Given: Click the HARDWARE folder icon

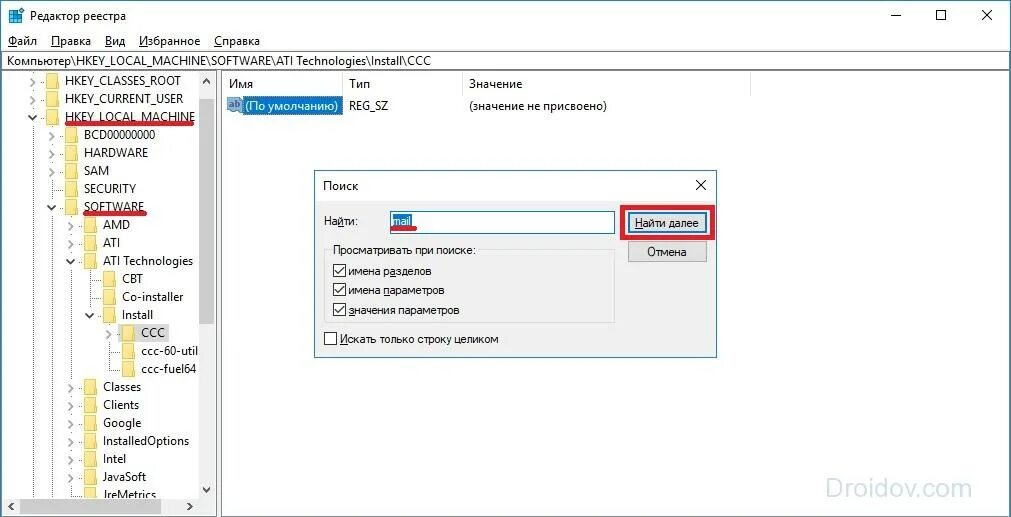Looking at the screenshot, I should tap(72, 153).
